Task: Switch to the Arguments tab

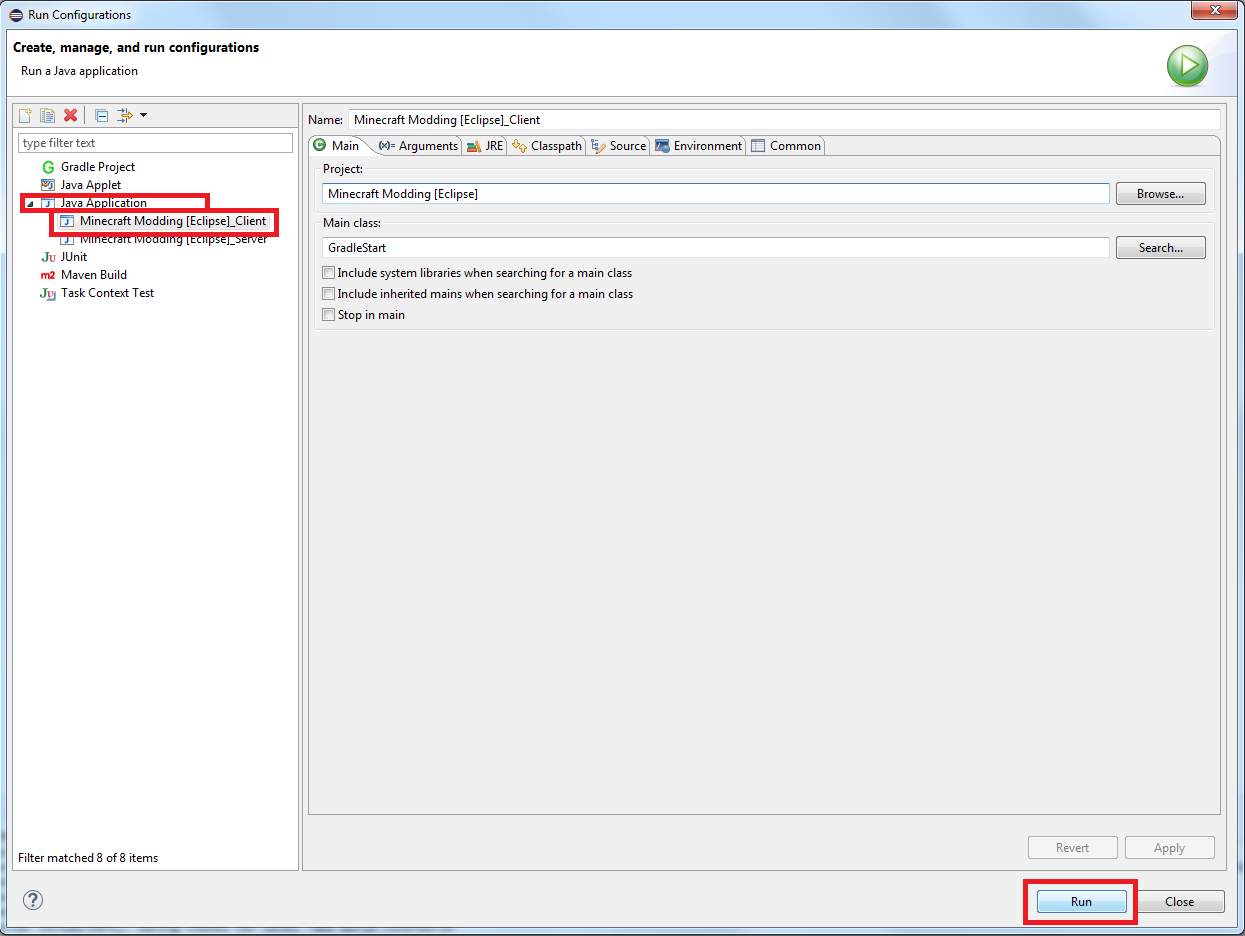Action: [x=419, y=146]
